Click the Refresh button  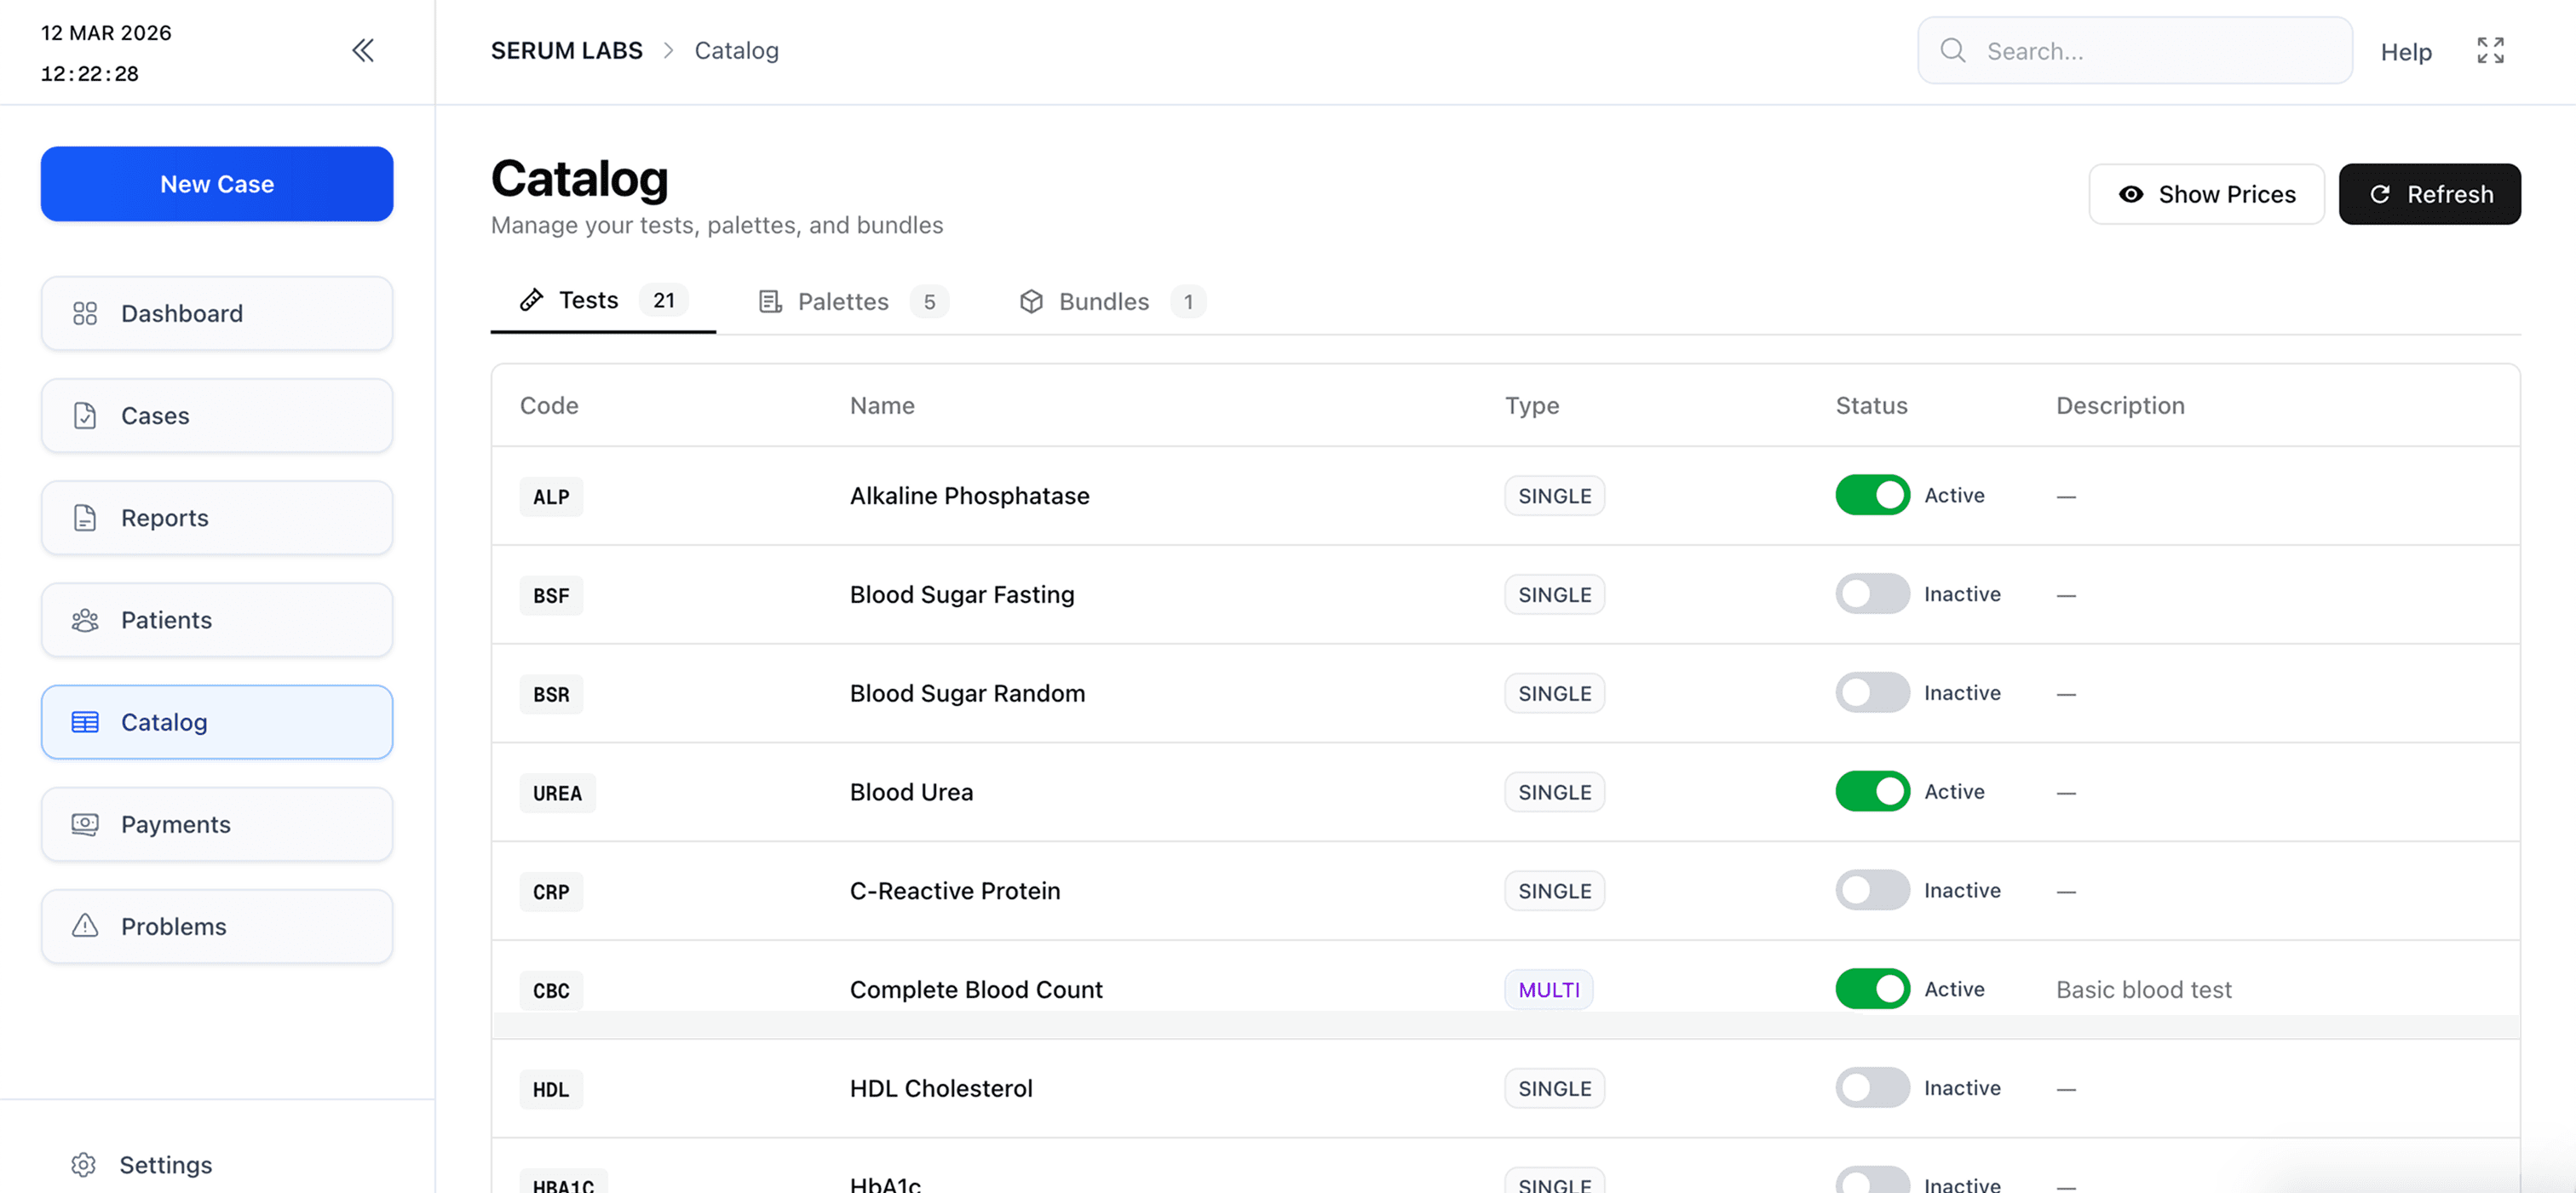pos(2429,194)
